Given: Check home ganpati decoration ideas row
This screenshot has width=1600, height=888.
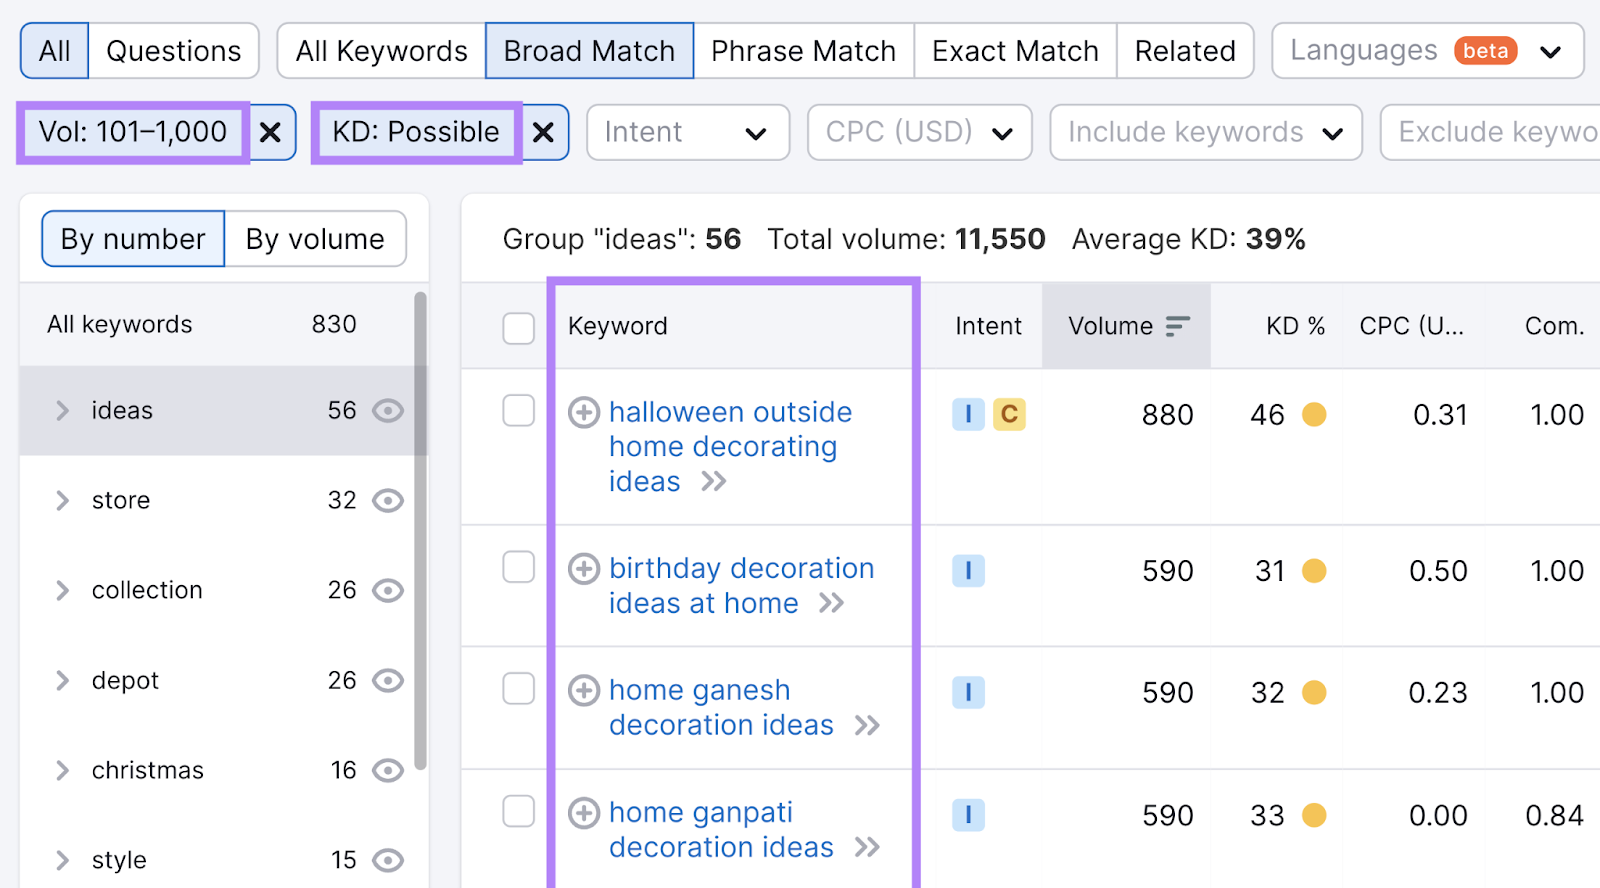Looking at the screenshot, I should click(x=519, y=811).
